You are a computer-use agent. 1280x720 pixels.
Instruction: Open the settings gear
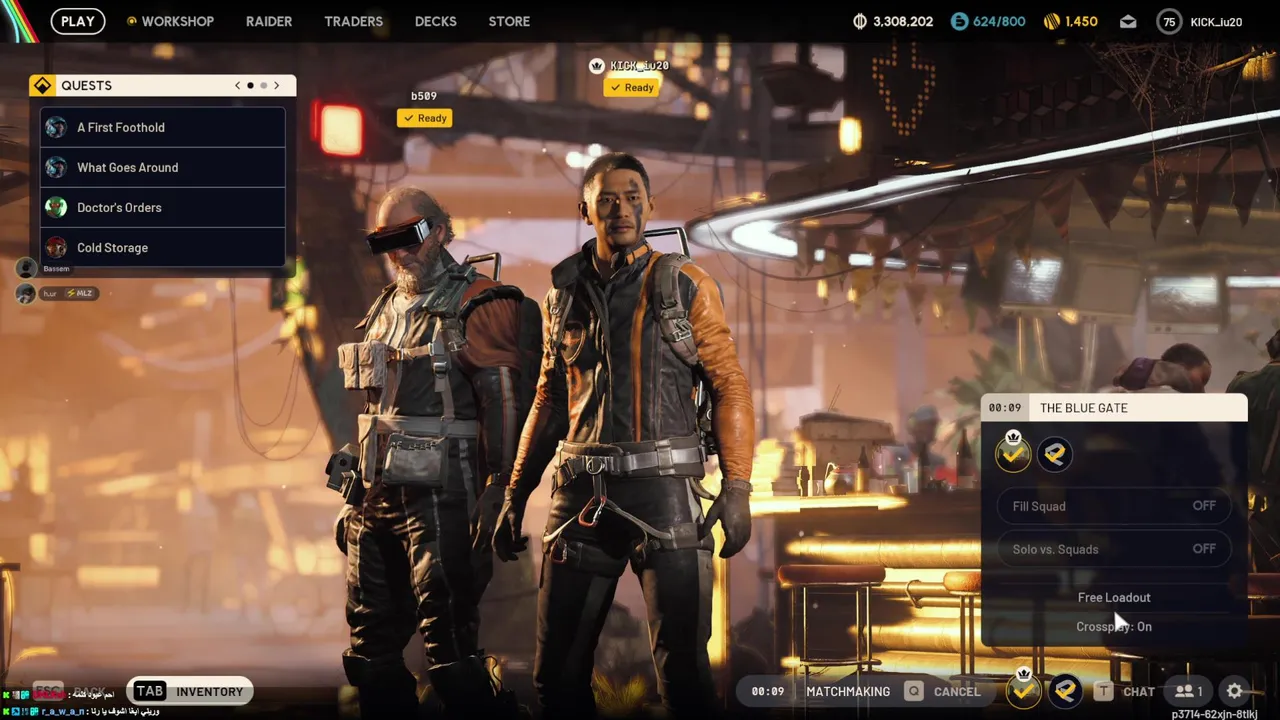click(1235, 691)
